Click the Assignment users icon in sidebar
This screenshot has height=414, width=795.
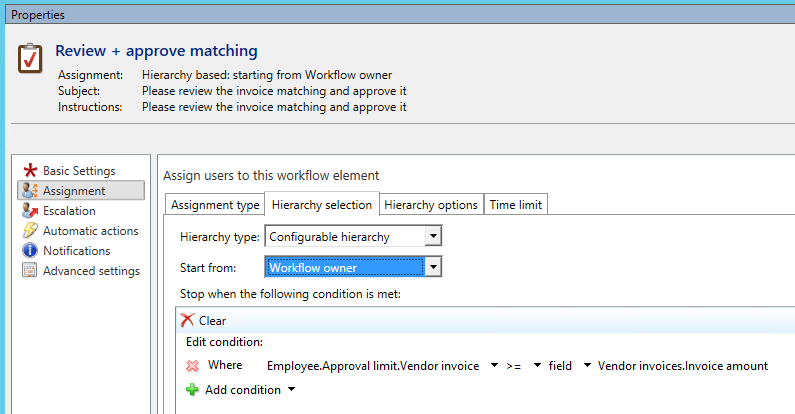point(29,191)
